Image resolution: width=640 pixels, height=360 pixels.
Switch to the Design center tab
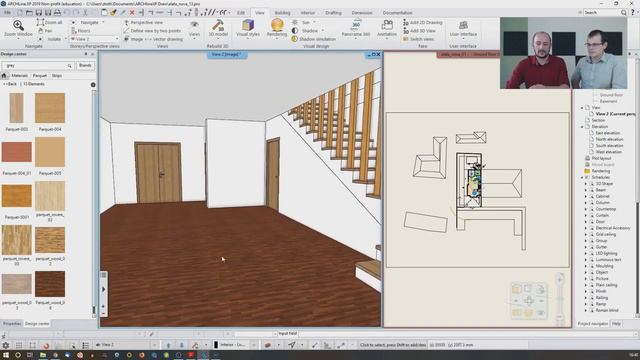click(37, 324)
